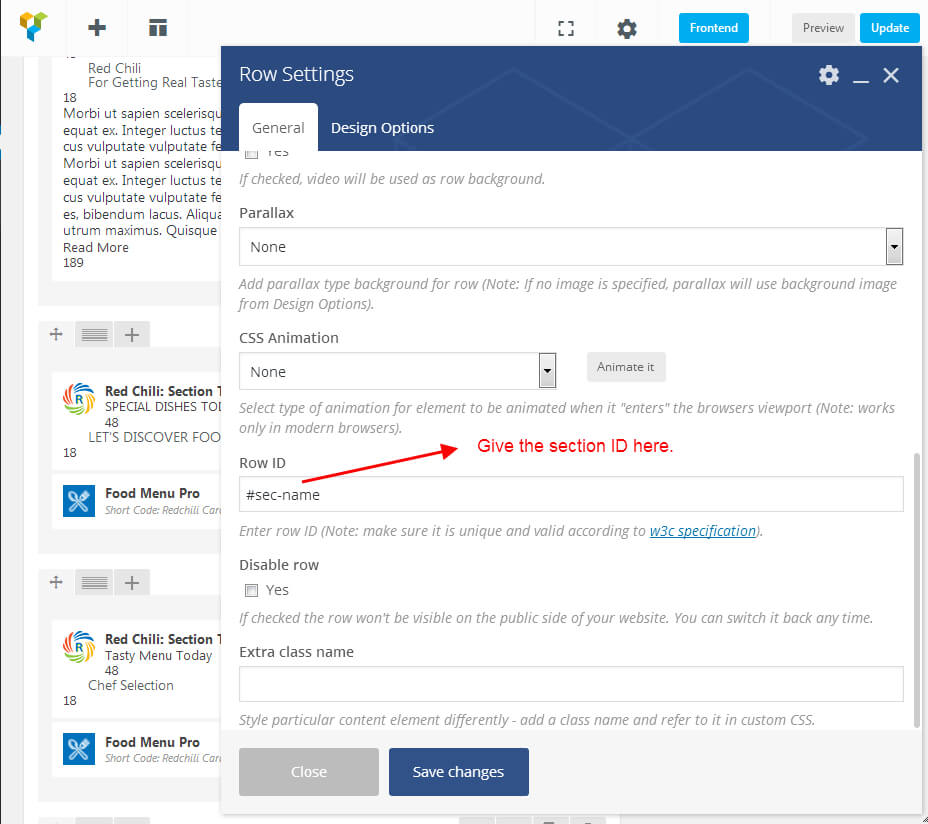The image size is (928, 824).
Task: Click the Animate it button
Action: tap(626, 367)
